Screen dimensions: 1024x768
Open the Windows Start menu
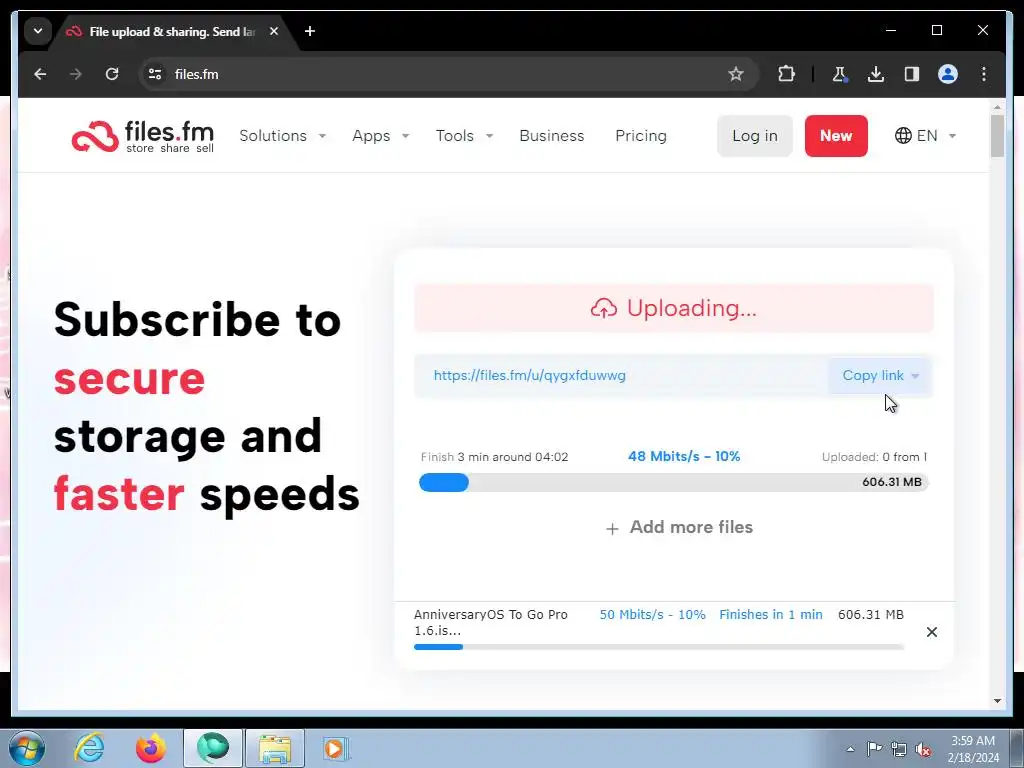coord(27,748)
